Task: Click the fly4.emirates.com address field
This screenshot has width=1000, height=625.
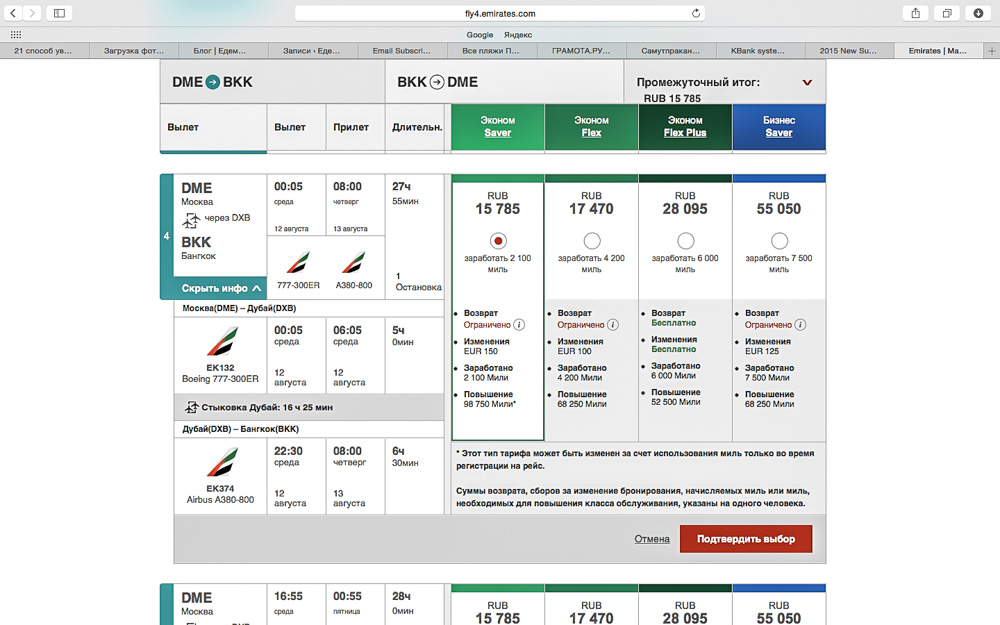Action: [x=500, y=13]
